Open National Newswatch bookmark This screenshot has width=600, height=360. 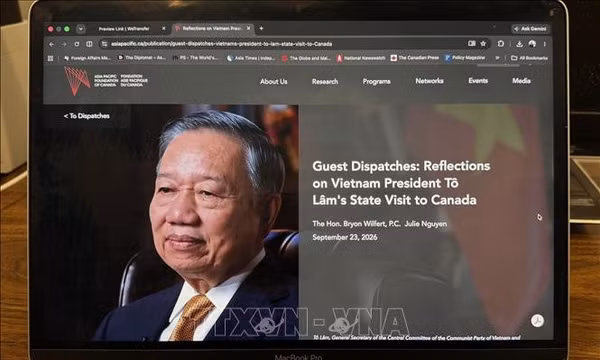(x=361, y=58)
